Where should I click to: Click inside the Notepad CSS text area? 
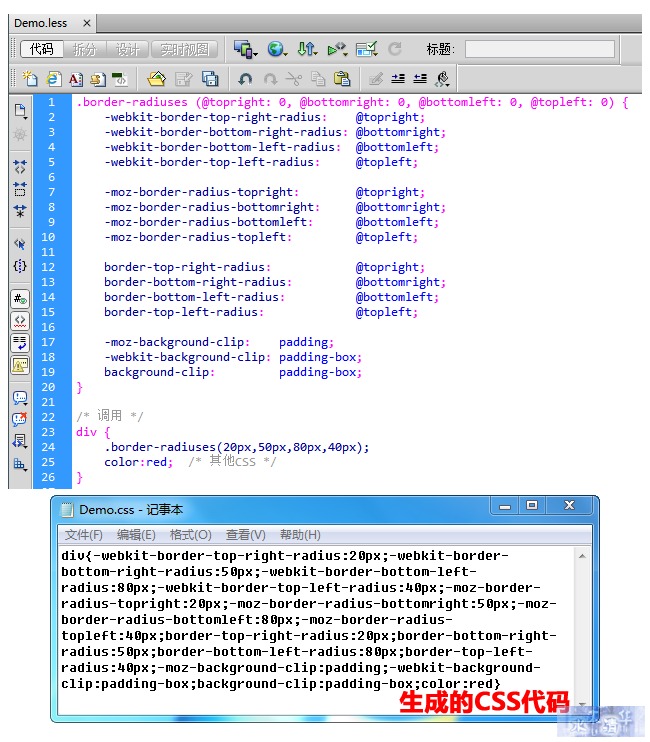(317, 629)
